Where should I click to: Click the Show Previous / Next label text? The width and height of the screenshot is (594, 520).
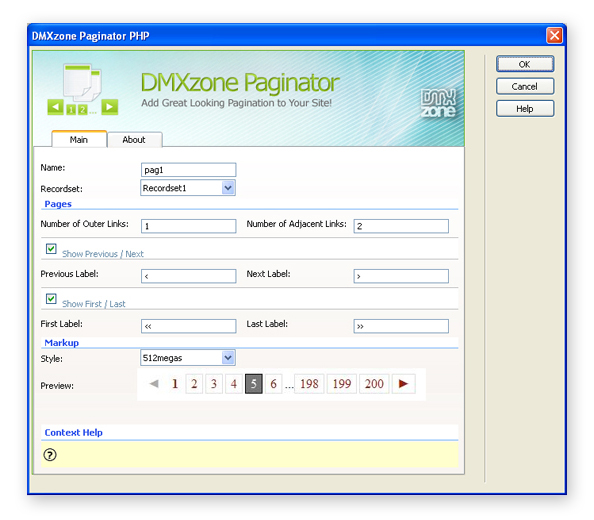pyautogui.click(x=103, y=254)
